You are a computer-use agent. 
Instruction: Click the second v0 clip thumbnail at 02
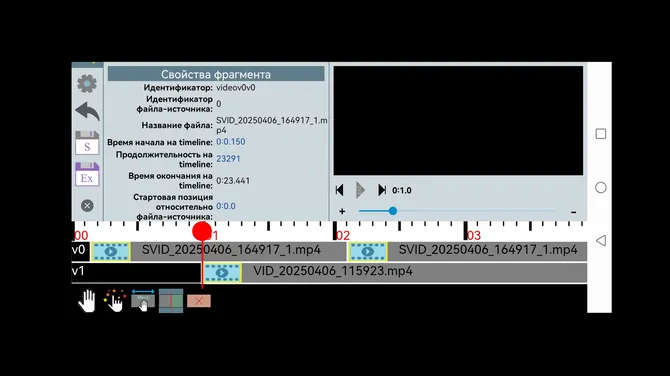click(367, 251)
